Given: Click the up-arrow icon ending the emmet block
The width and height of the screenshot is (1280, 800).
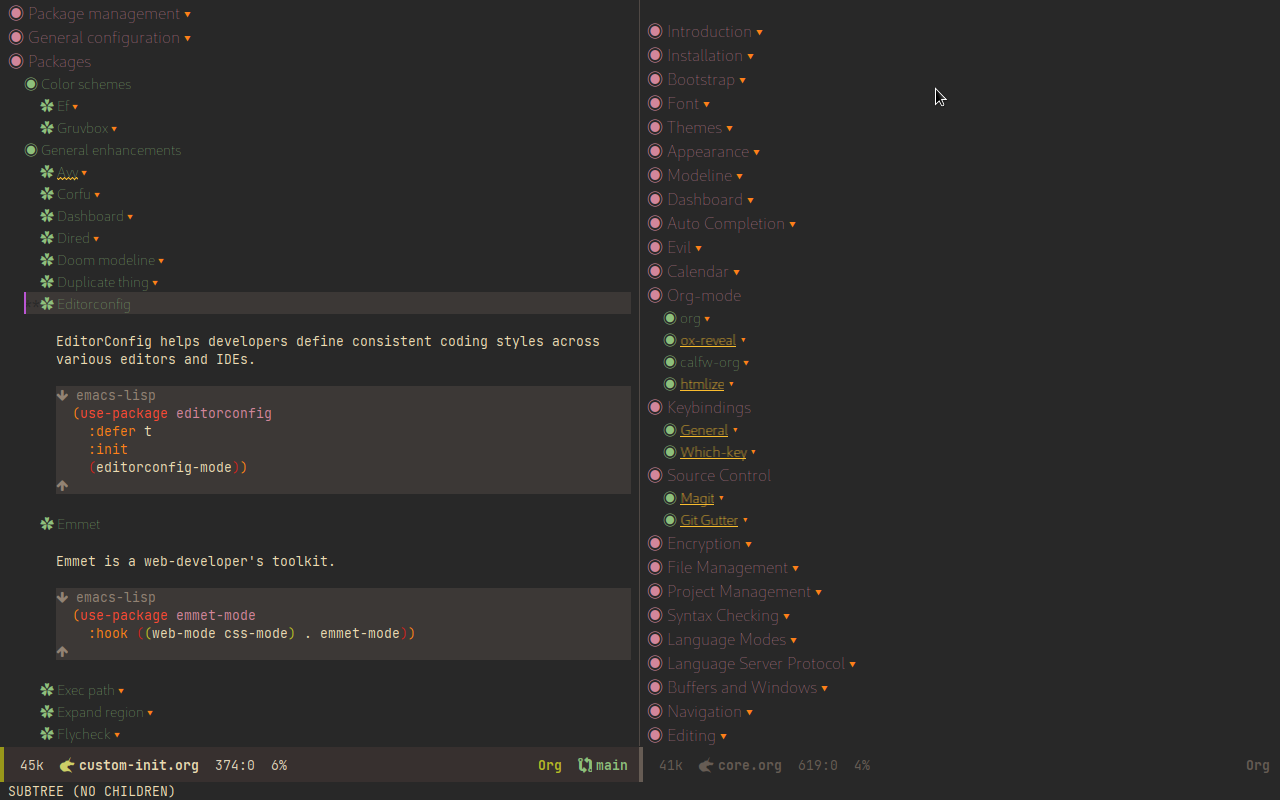Looking at the screenshot, I should click(x=62, y=651).
